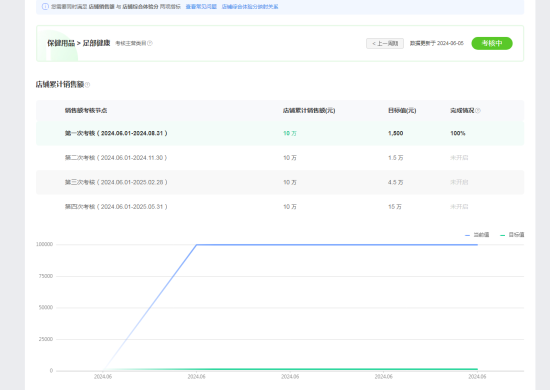
Task: Click the info icon in top notice bar
Action: point(45,7)
